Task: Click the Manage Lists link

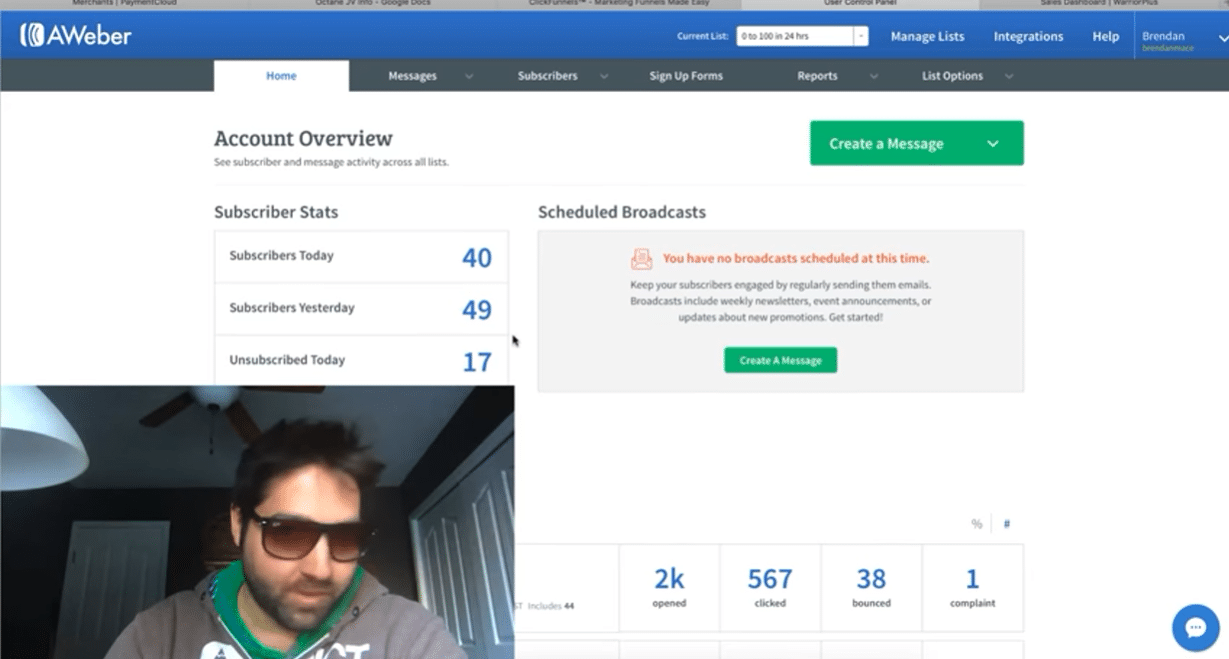Action: coord(927,36)
